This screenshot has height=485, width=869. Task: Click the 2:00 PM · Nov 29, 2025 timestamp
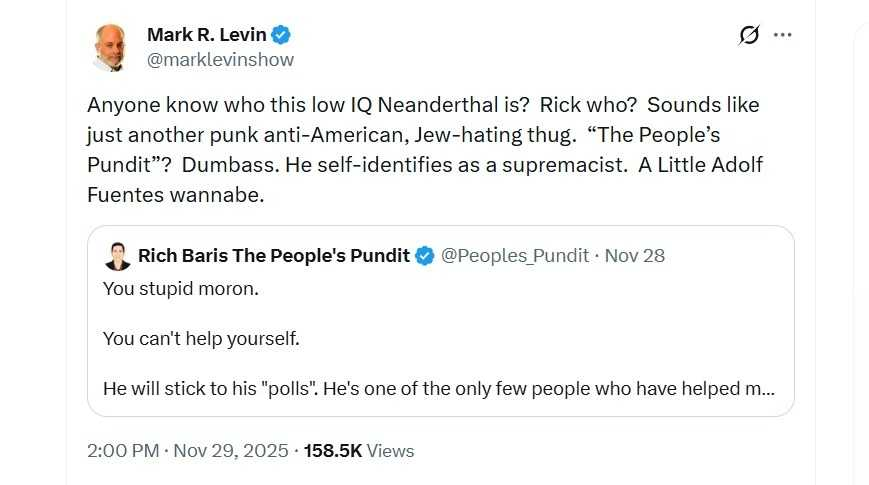coord(186,451)
